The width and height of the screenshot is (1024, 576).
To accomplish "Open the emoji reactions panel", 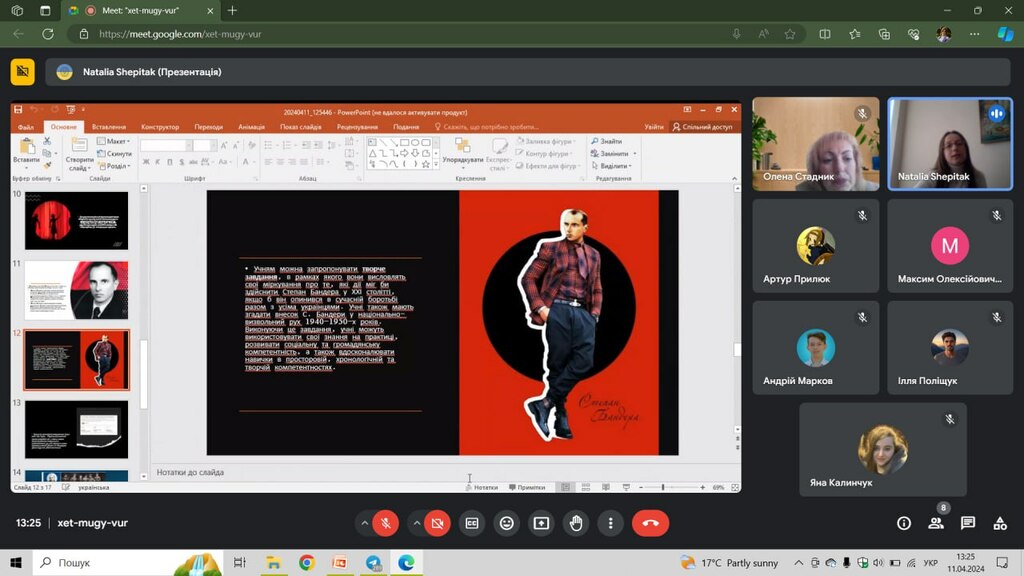I will [507, 523].
